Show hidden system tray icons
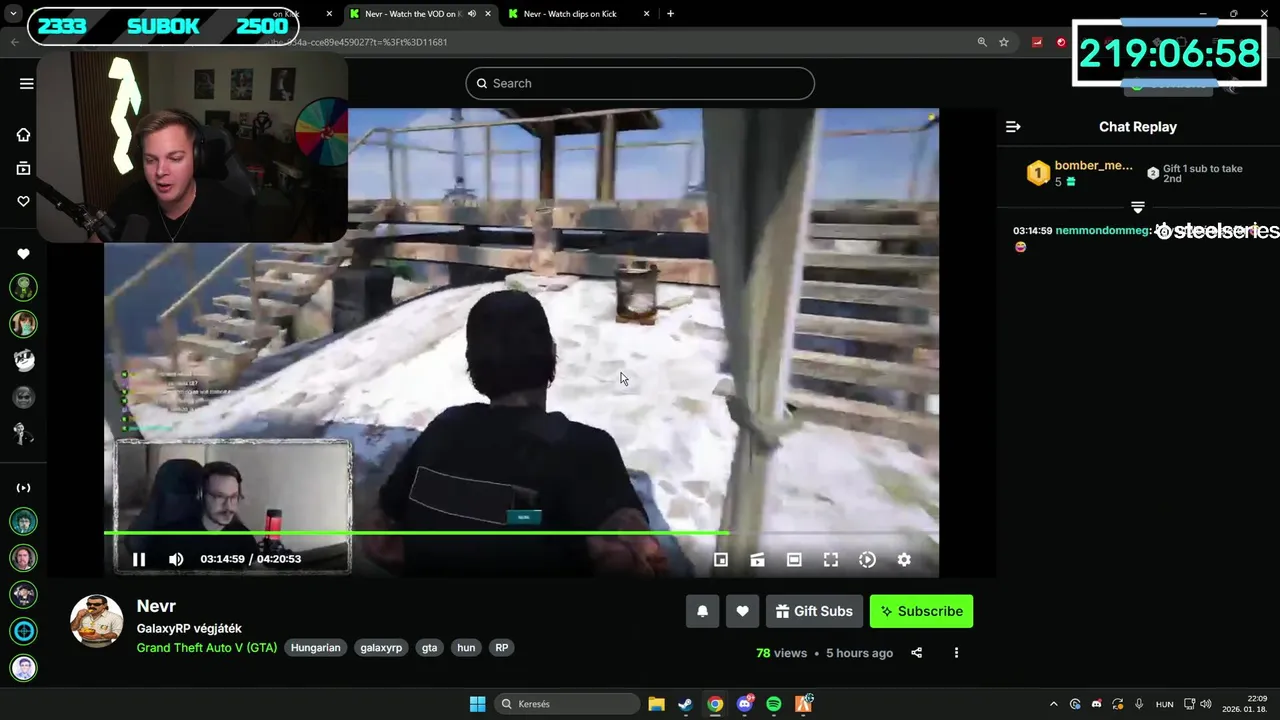This screenshot has height=720, width=1280. click(x=1053, y=704)
